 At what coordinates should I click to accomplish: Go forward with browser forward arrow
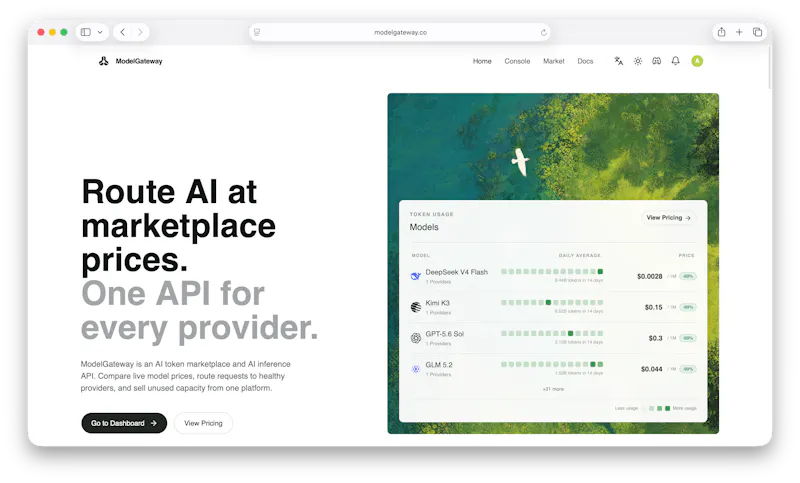[x=140, y=32]
